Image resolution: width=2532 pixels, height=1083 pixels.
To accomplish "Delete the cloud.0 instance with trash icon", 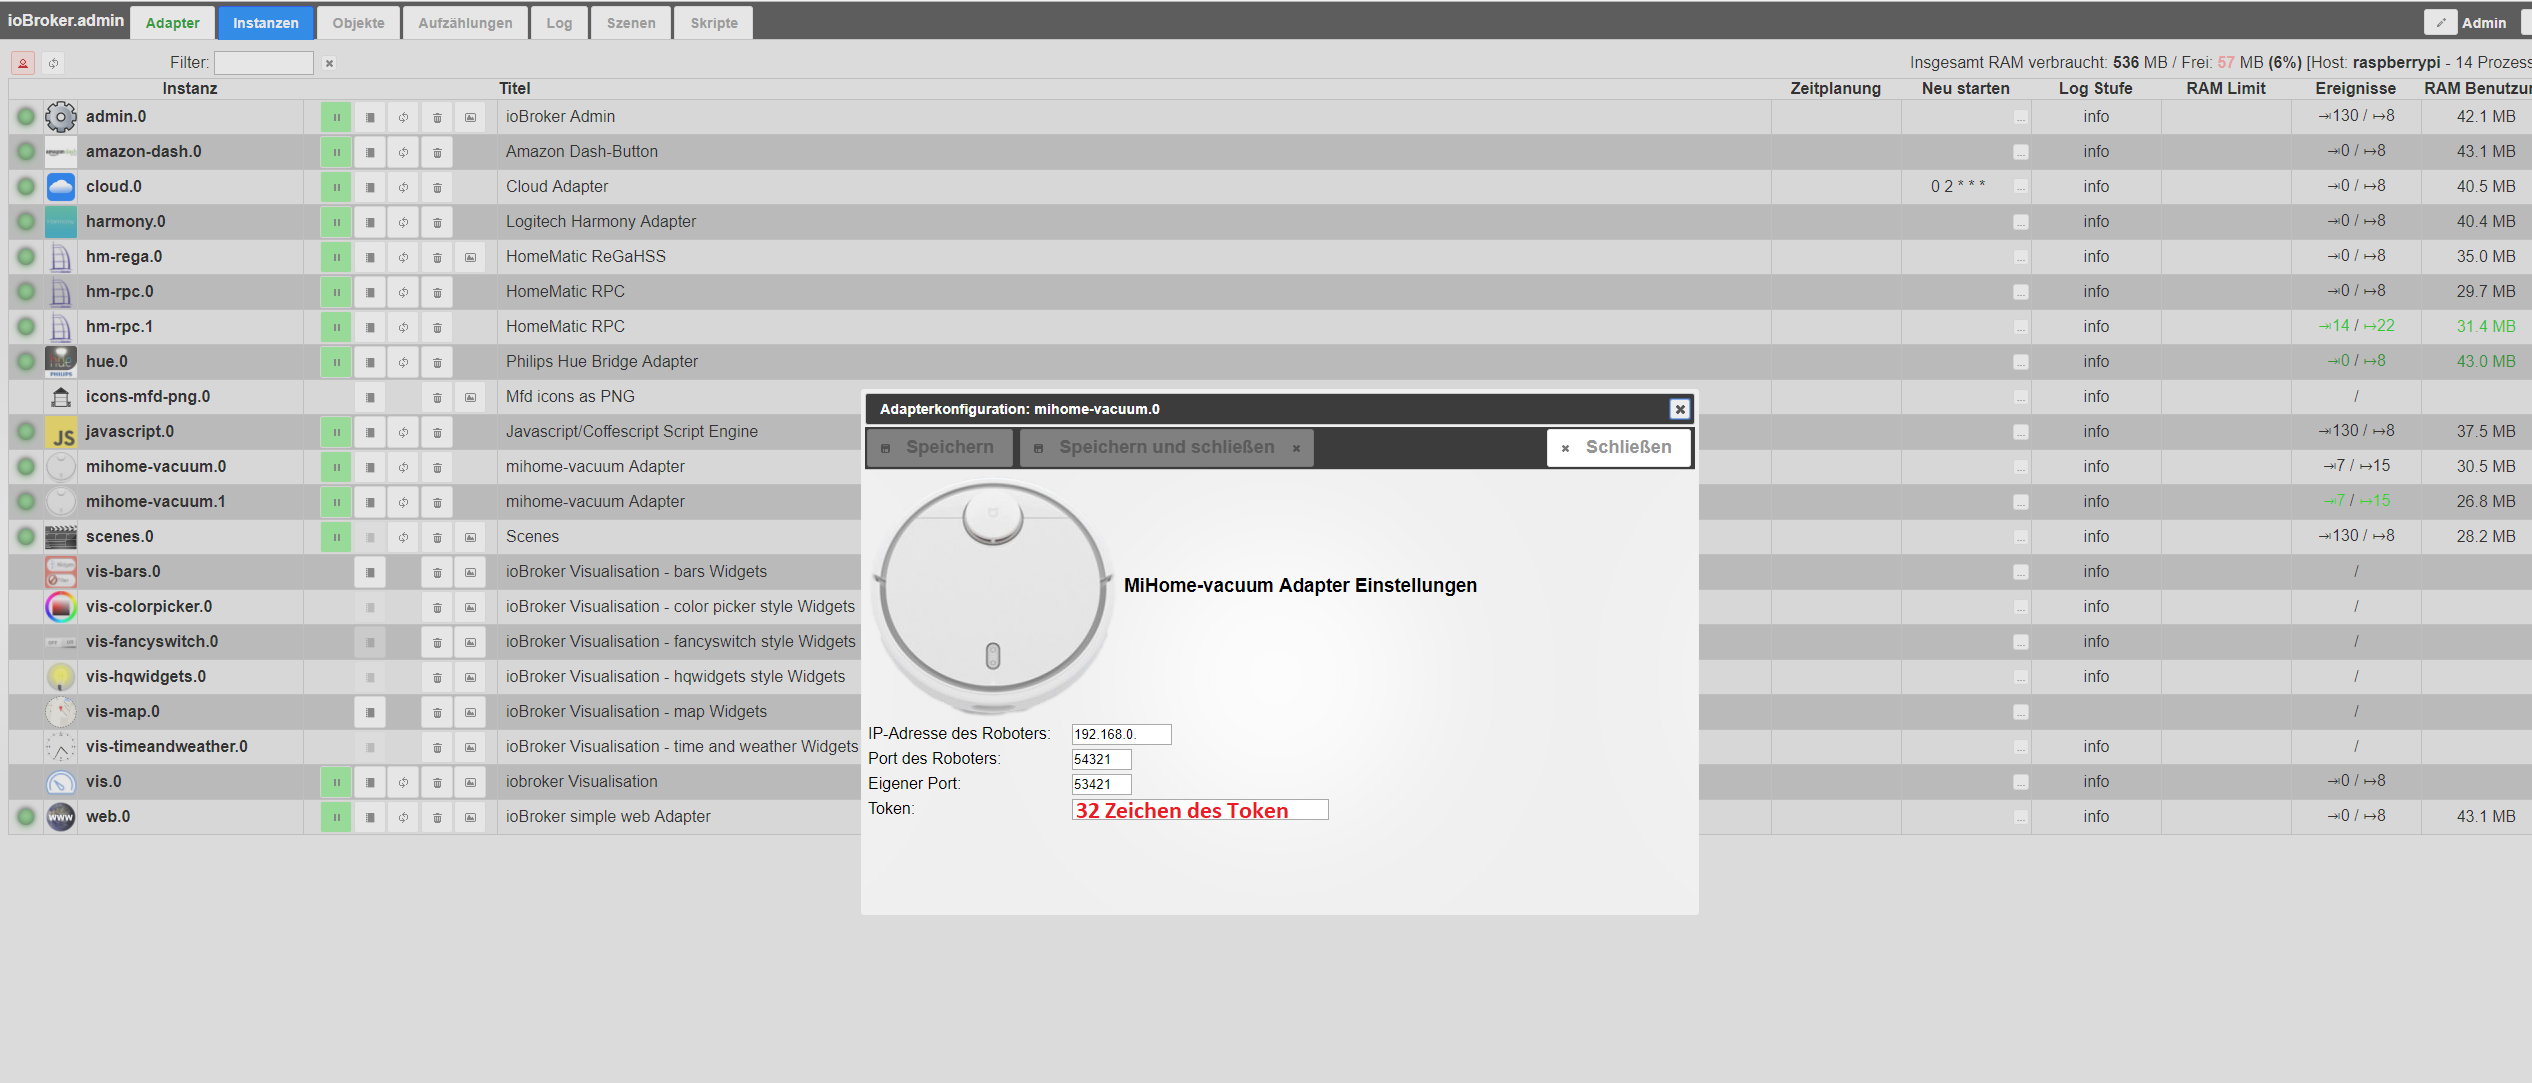I will [437, 187].
